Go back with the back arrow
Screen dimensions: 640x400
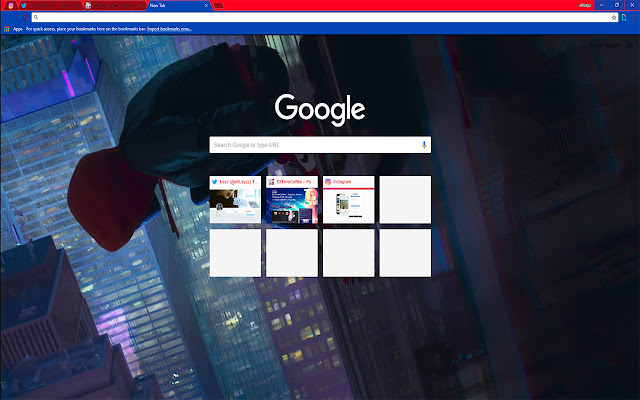[x=7, y=18]
